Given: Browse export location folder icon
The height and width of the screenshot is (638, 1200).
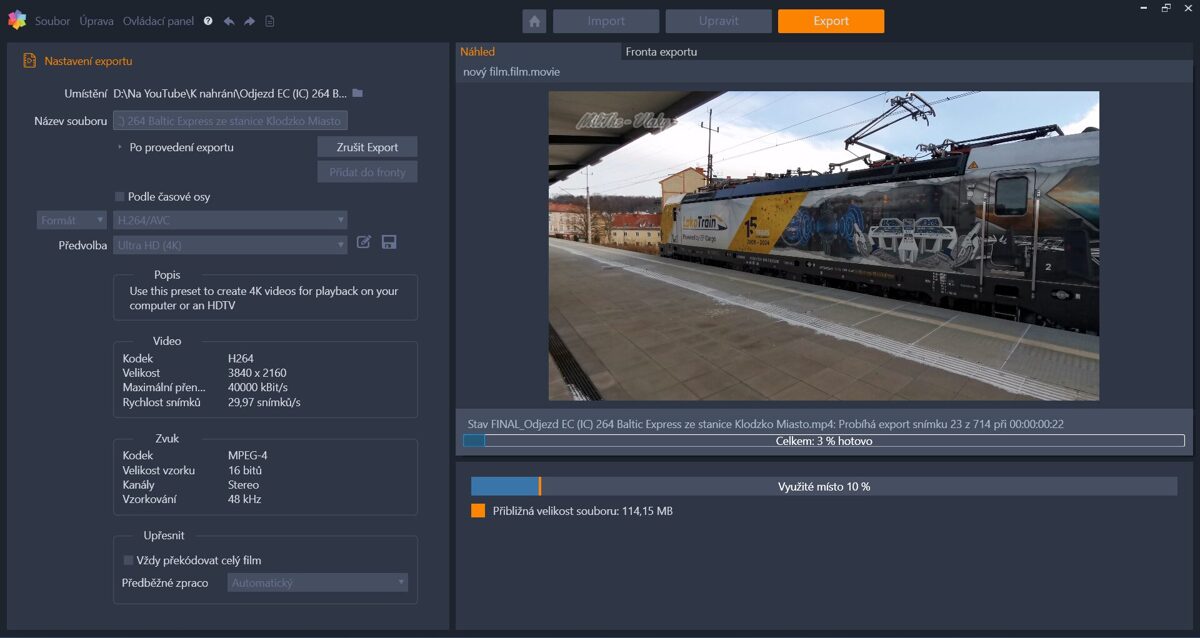Looking at the screenshot, I should pyautogui.click(x=358, y=93).
